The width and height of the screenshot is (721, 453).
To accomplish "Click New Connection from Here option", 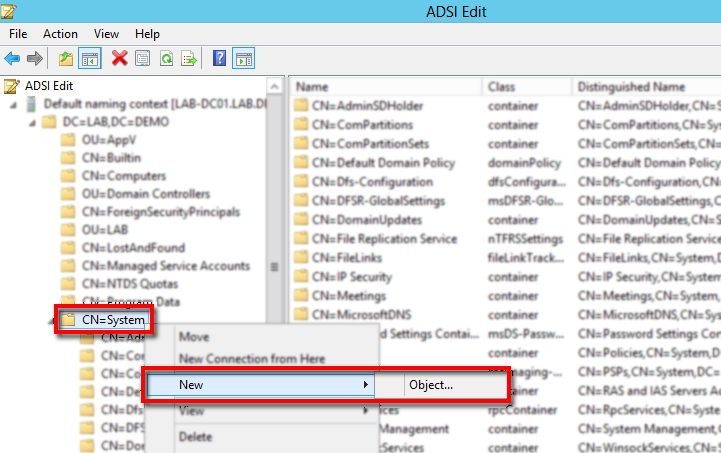I will pos(251,359).
